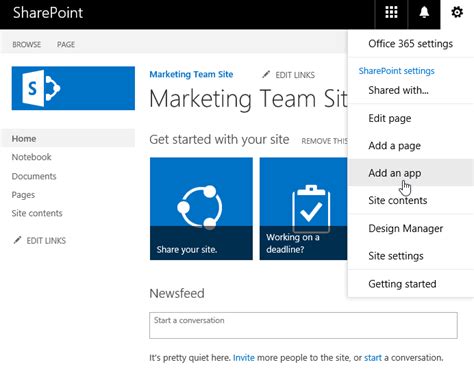Image resolution: width=474 pixels, height=371 pixels.
Task: Choose Shared with... from settings menu
Action: [410, 90]
